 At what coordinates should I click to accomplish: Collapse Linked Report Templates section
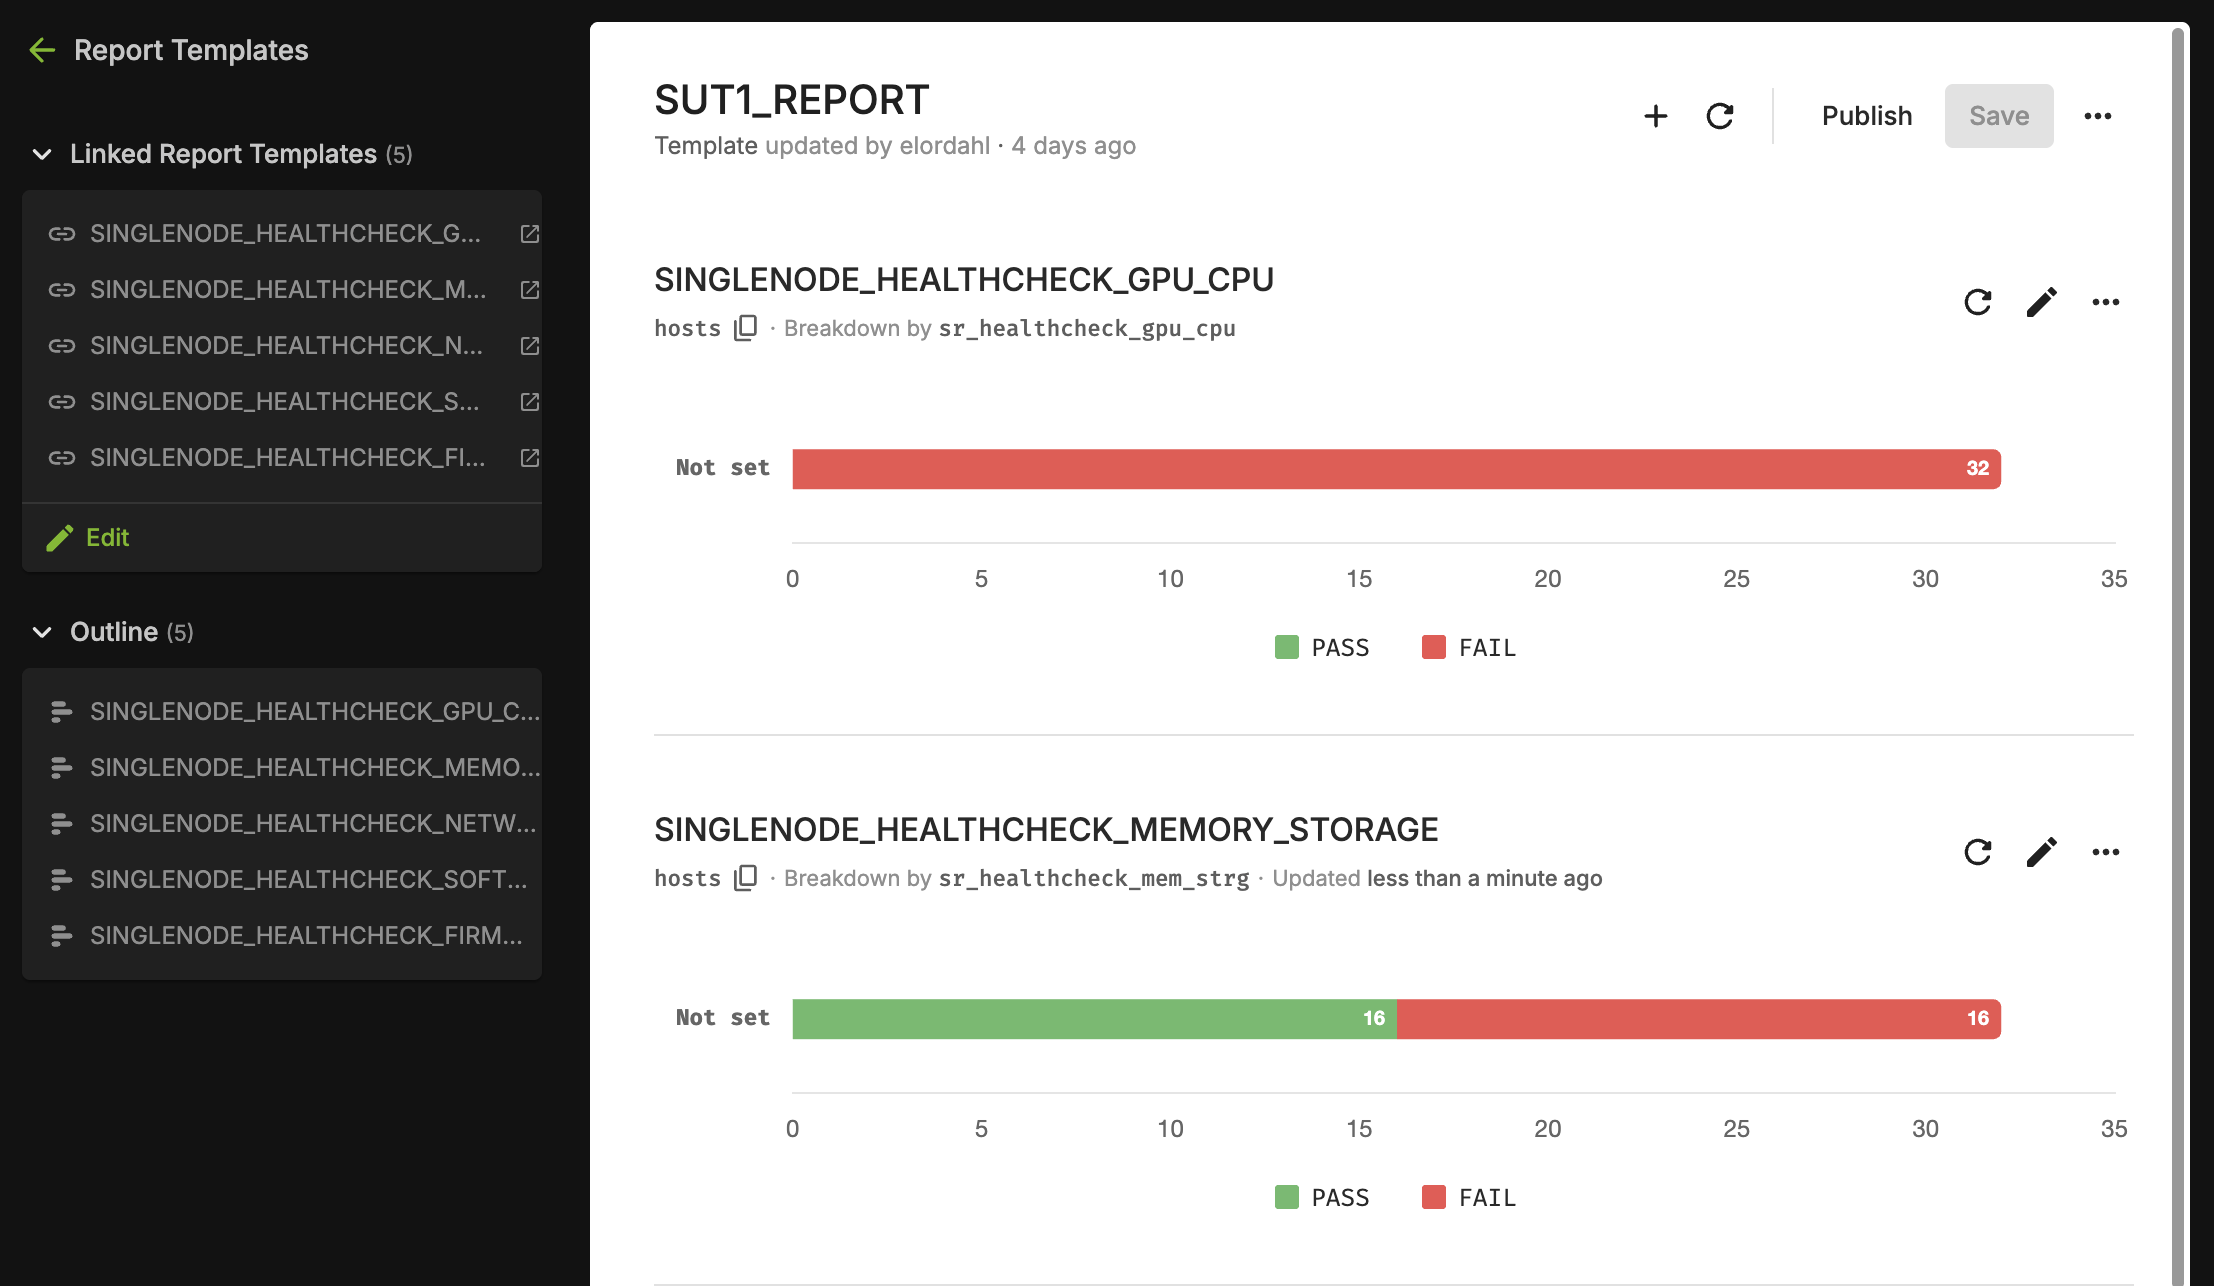pyautogui.click(x=42, y=154)
